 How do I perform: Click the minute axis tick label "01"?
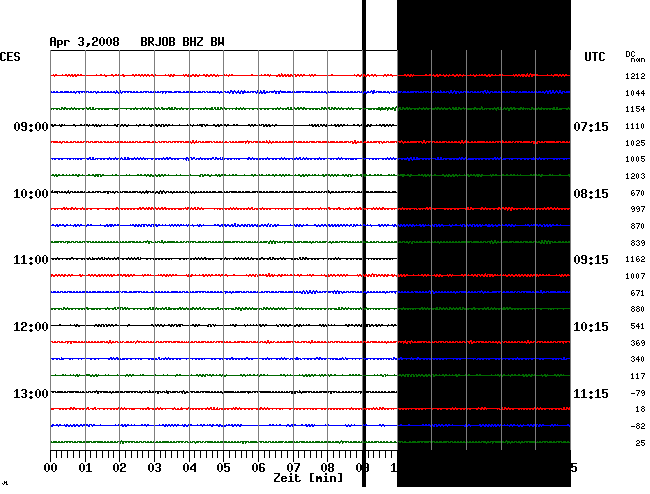click(85, 468)
